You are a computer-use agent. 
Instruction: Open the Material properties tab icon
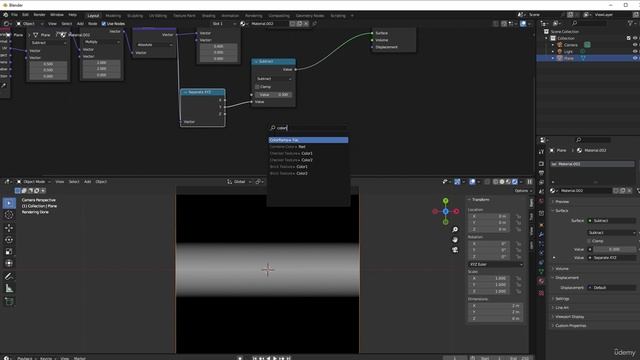click(x=541, y=281)
